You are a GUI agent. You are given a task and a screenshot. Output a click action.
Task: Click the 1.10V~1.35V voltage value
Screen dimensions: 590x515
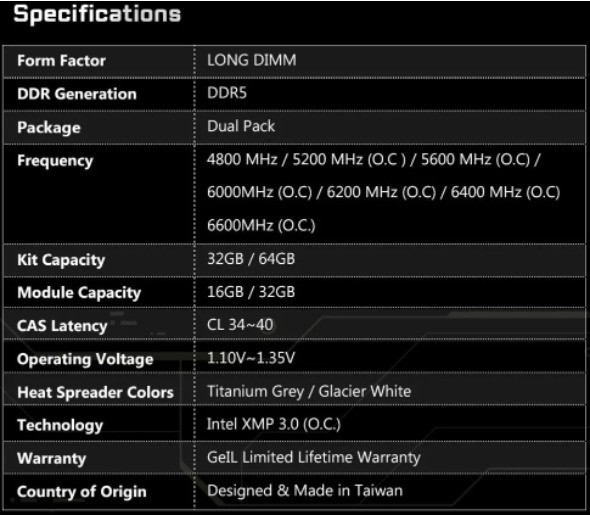251,358
